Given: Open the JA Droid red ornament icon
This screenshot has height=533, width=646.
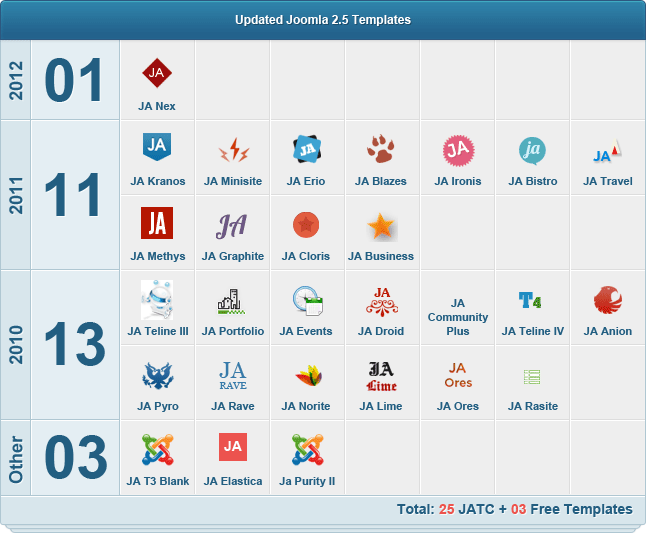Looking at the screenshot, I should point(382,302).
